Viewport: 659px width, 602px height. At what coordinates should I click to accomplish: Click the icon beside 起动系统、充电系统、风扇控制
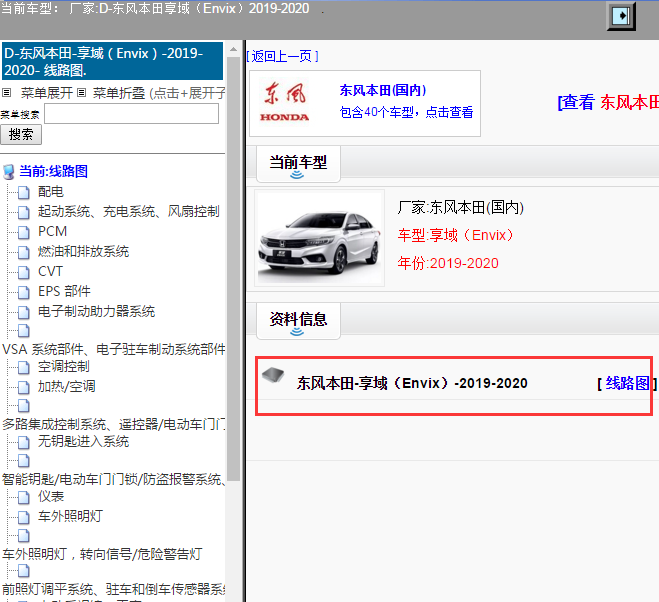pyautogui.click(x=24, y=212)
